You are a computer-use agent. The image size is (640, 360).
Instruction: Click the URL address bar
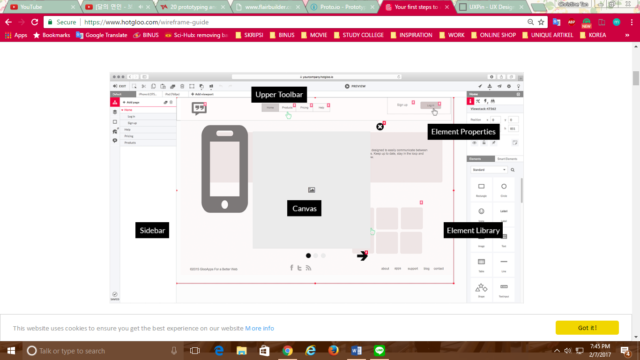click(x=302, y=22)
